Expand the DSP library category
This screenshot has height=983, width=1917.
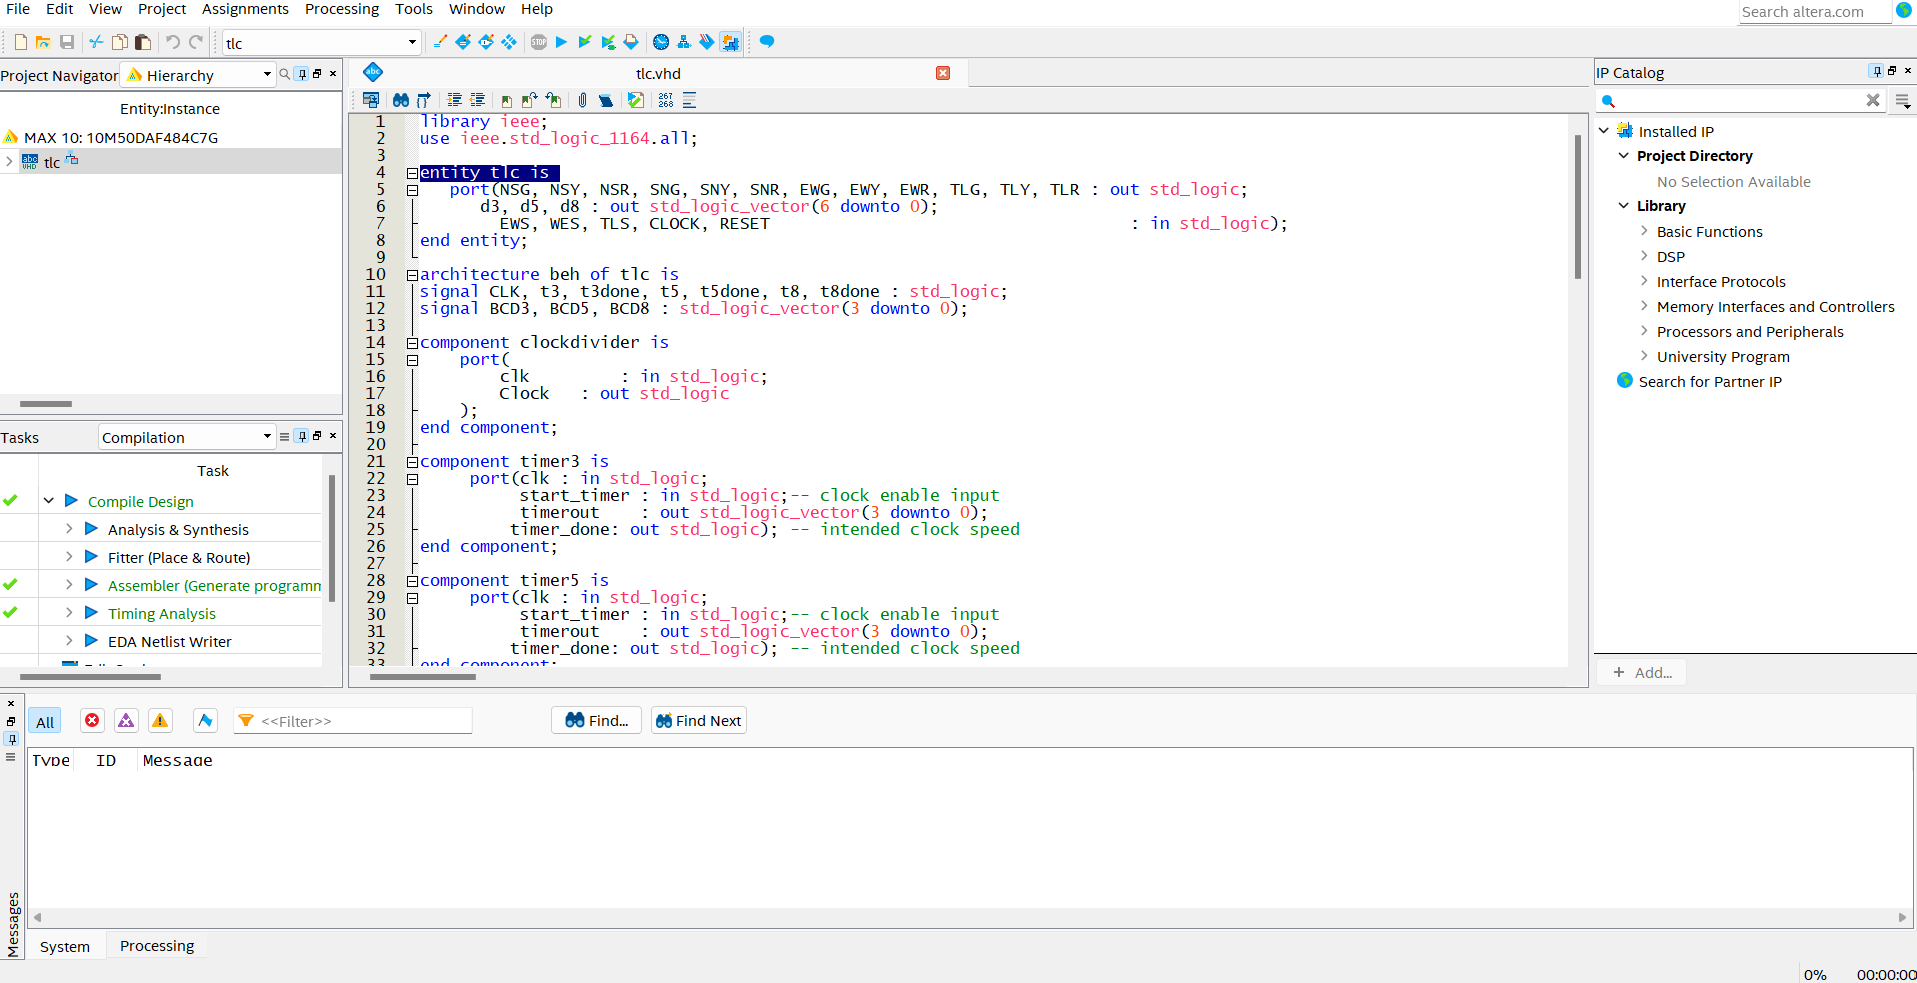pyautogui.click(x=1643, y=255)
